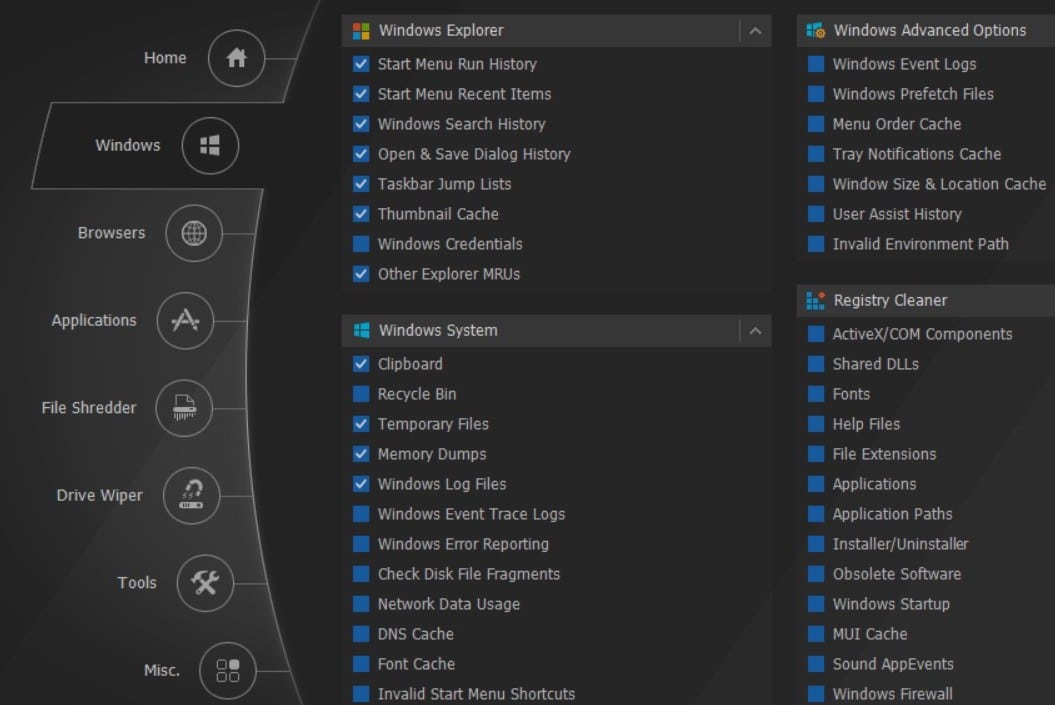Click the Windows System header icon
This screenshot has height=705, width=1055.
click(361, 330)
